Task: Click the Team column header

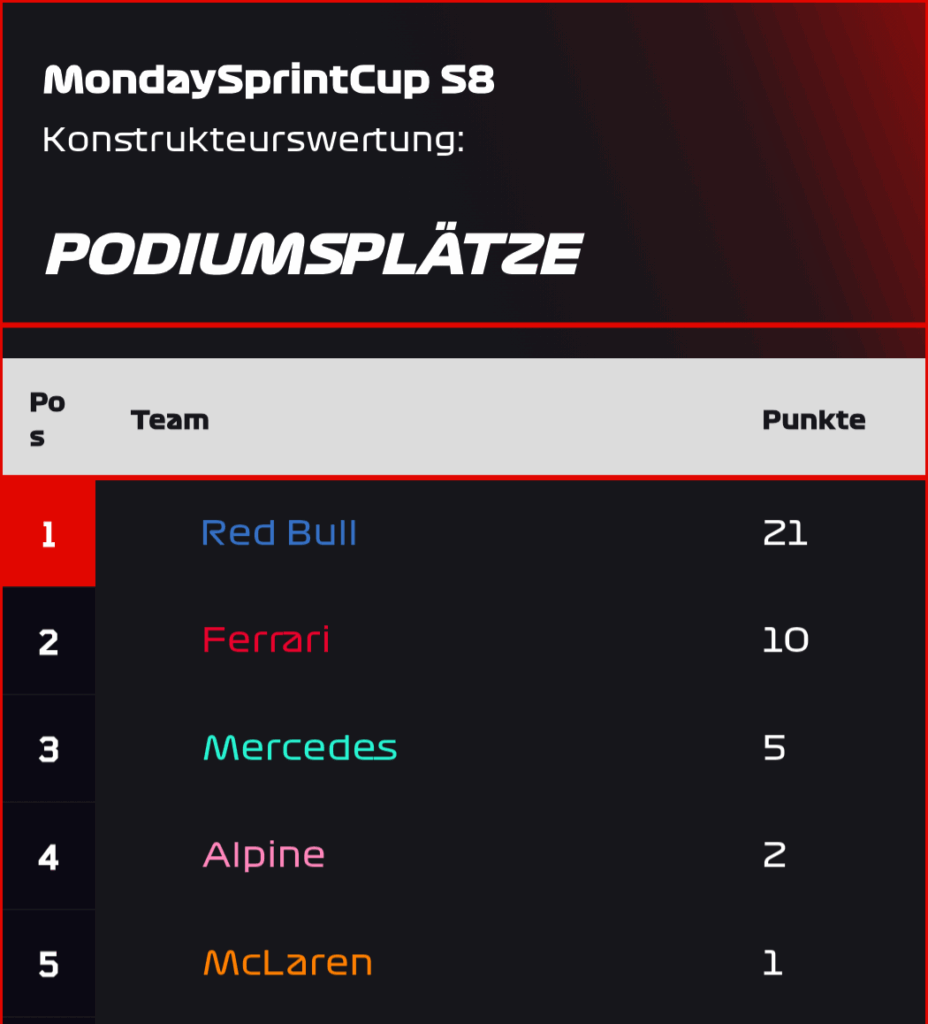Action: tap(170, 420)
